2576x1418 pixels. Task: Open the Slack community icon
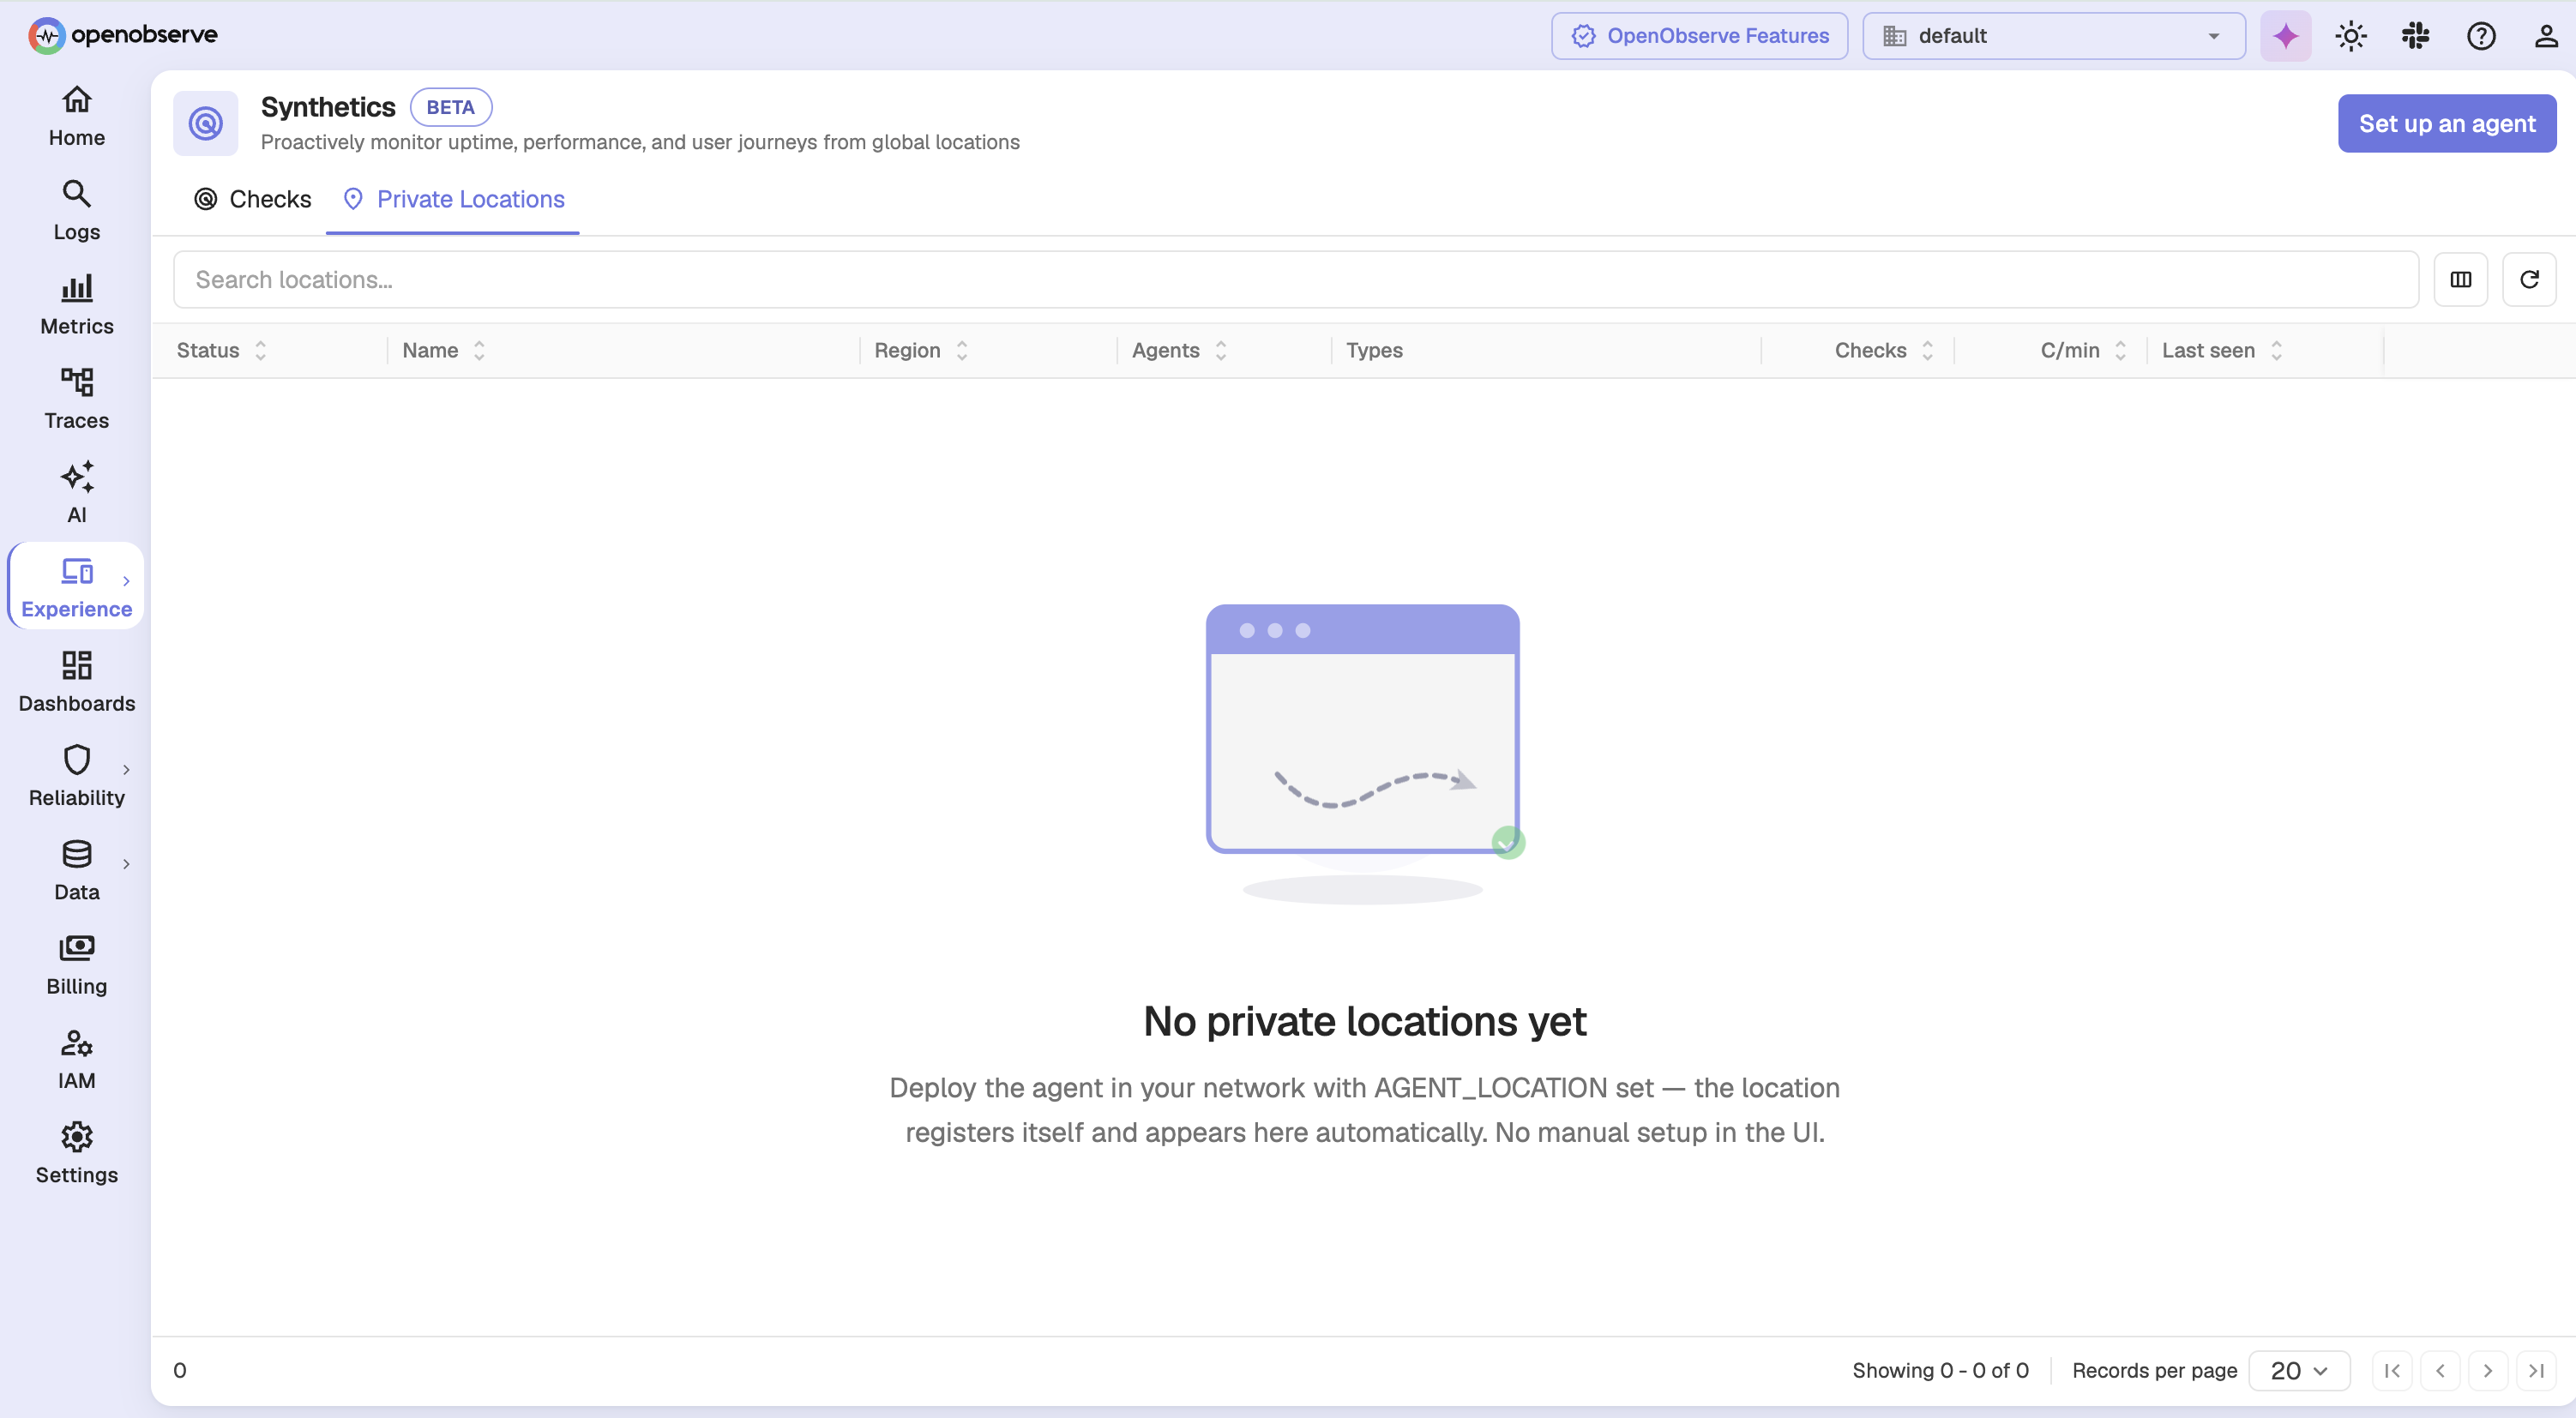(x=2416, y=36)
